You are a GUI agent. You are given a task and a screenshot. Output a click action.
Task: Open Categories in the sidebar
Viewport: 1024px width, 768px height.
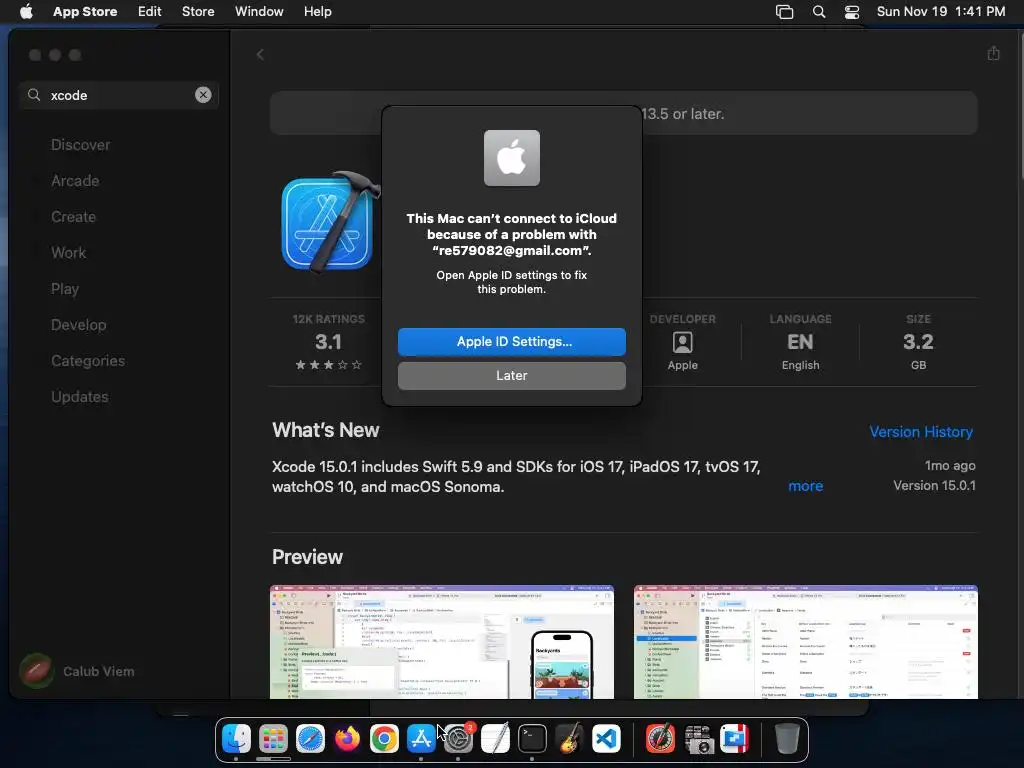(x=88, y=360)
